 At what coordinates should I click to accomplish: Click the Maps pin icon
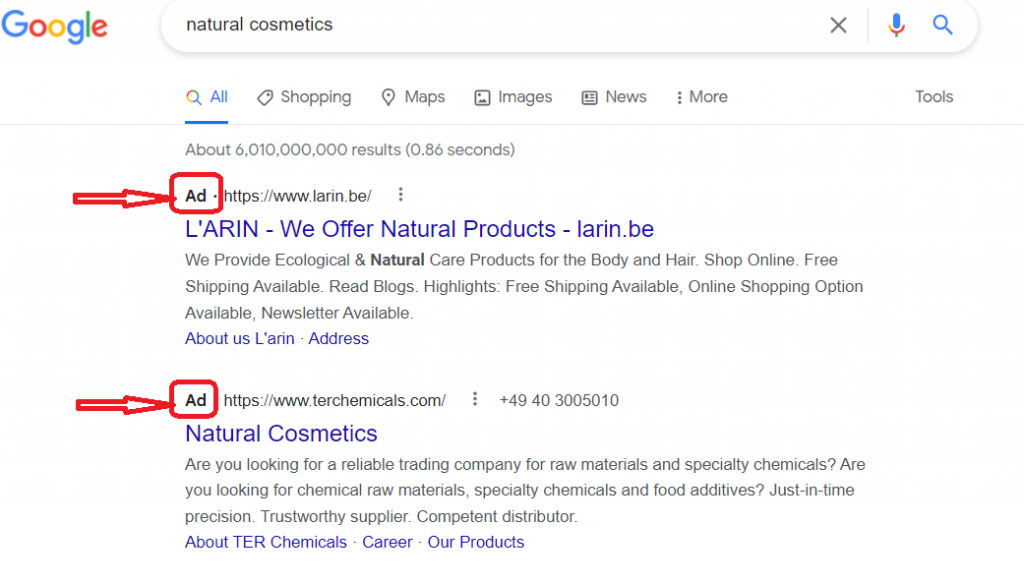(389, 97)
